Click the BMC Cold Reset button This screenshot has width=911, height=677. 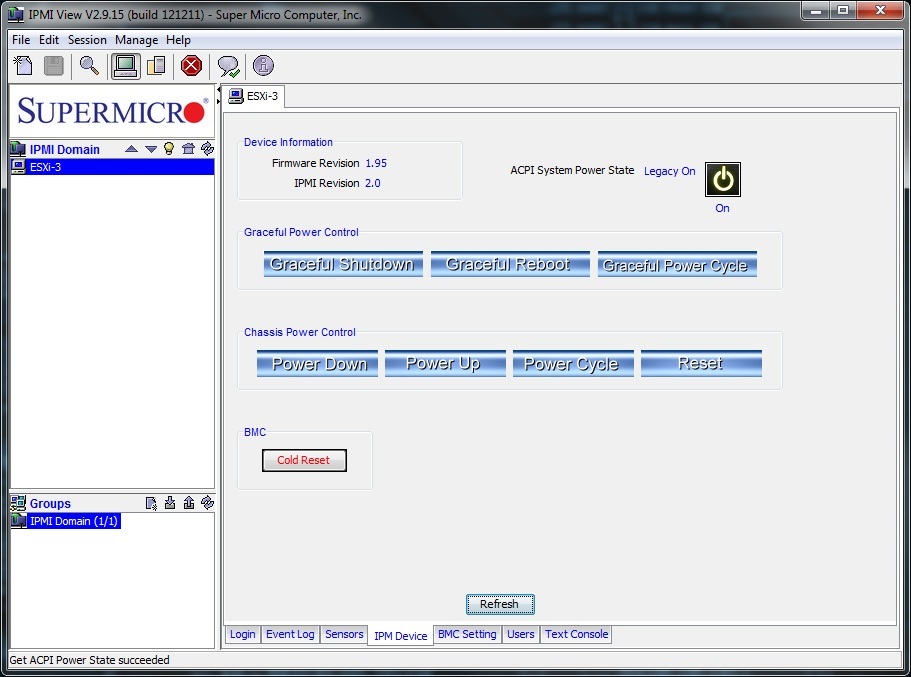click(x=304, y=460)
